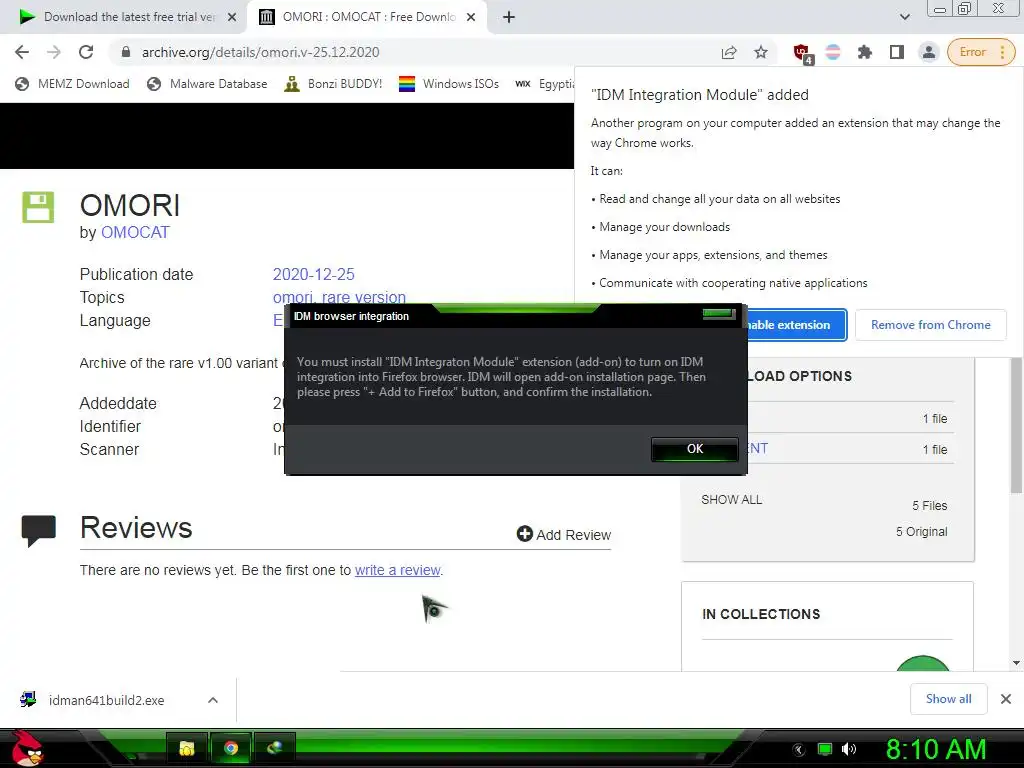Click Chrome icon in taskbar

(231, 748)
